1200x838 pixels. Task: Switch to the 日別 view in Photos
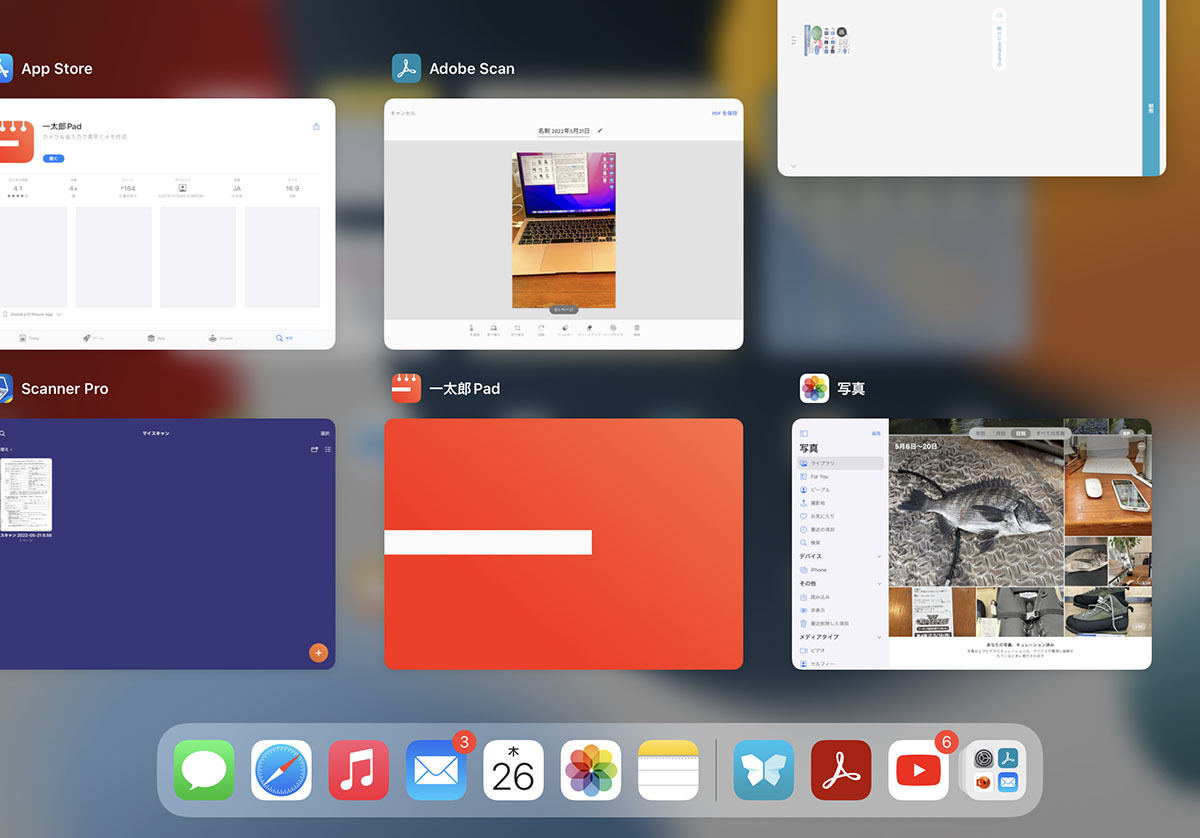[1020, 433]
